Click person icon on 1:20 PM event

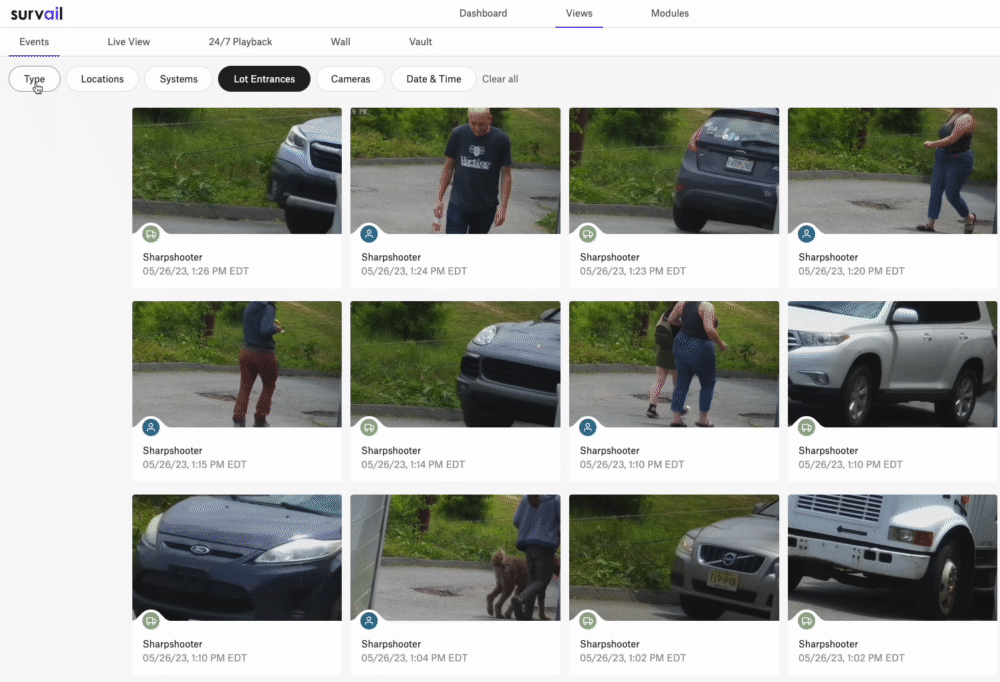click(806, 234)
